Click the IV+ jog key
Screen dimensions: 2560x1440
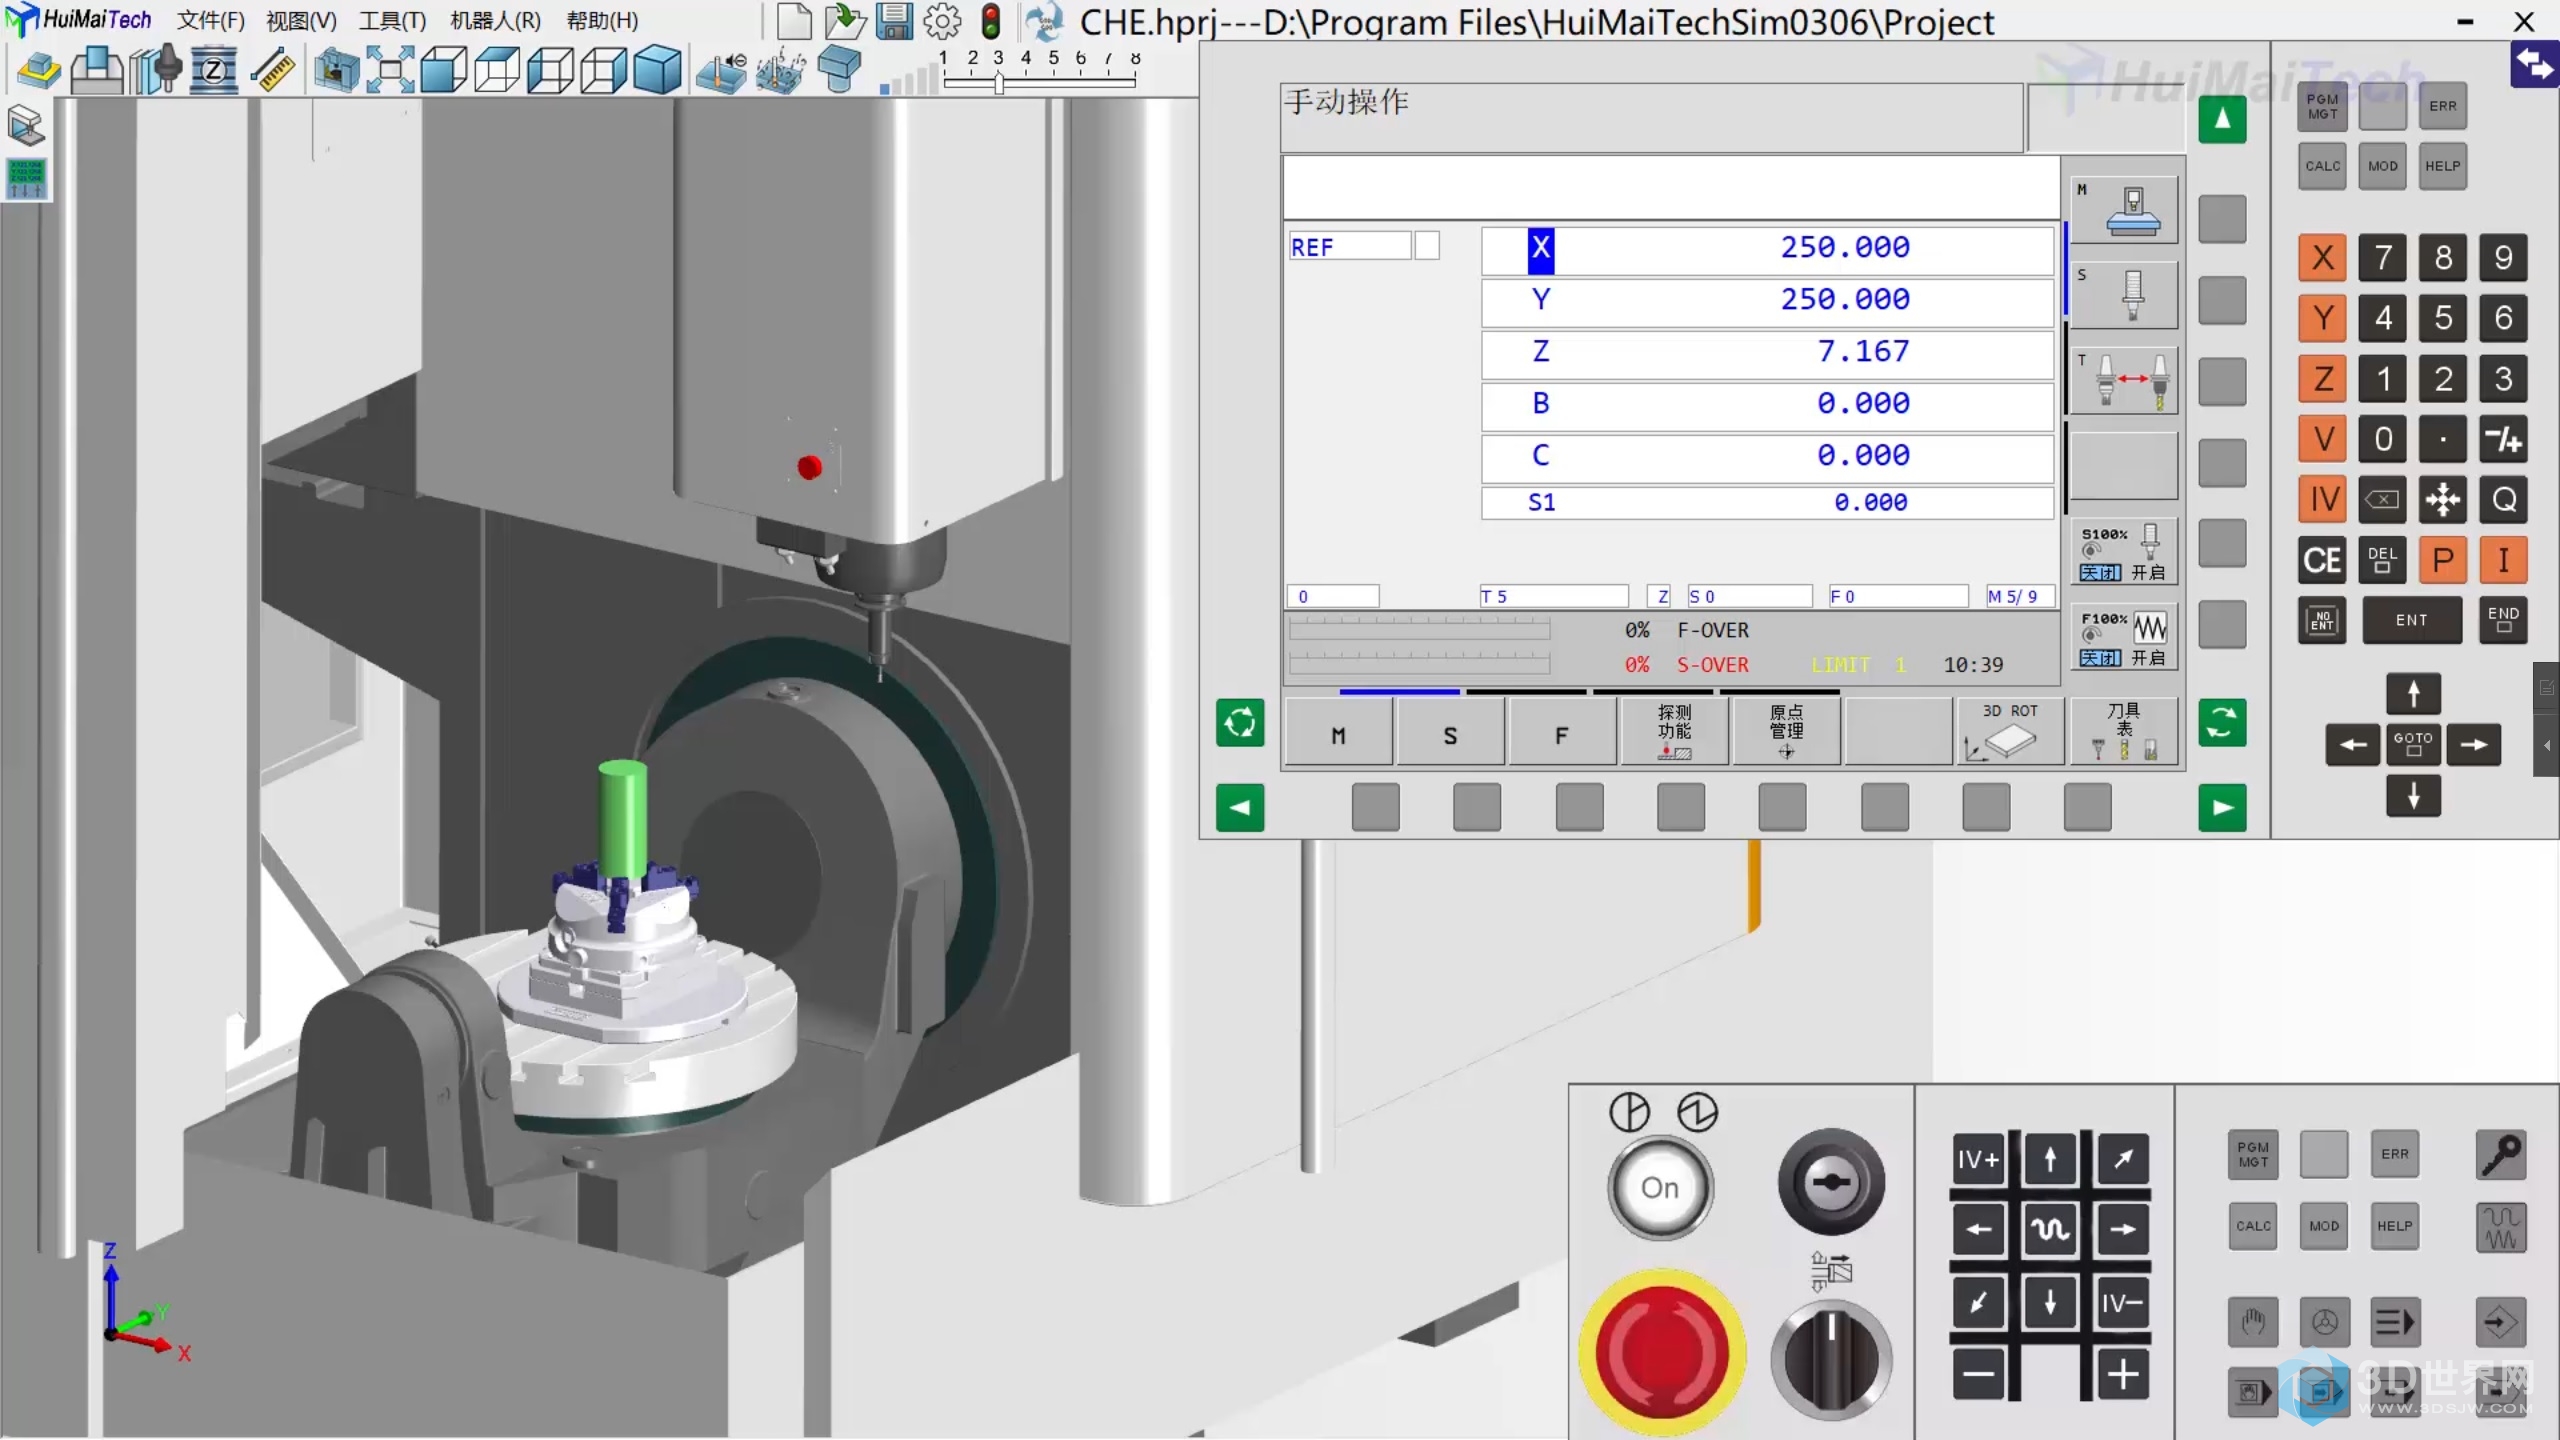(1978, 1160)
